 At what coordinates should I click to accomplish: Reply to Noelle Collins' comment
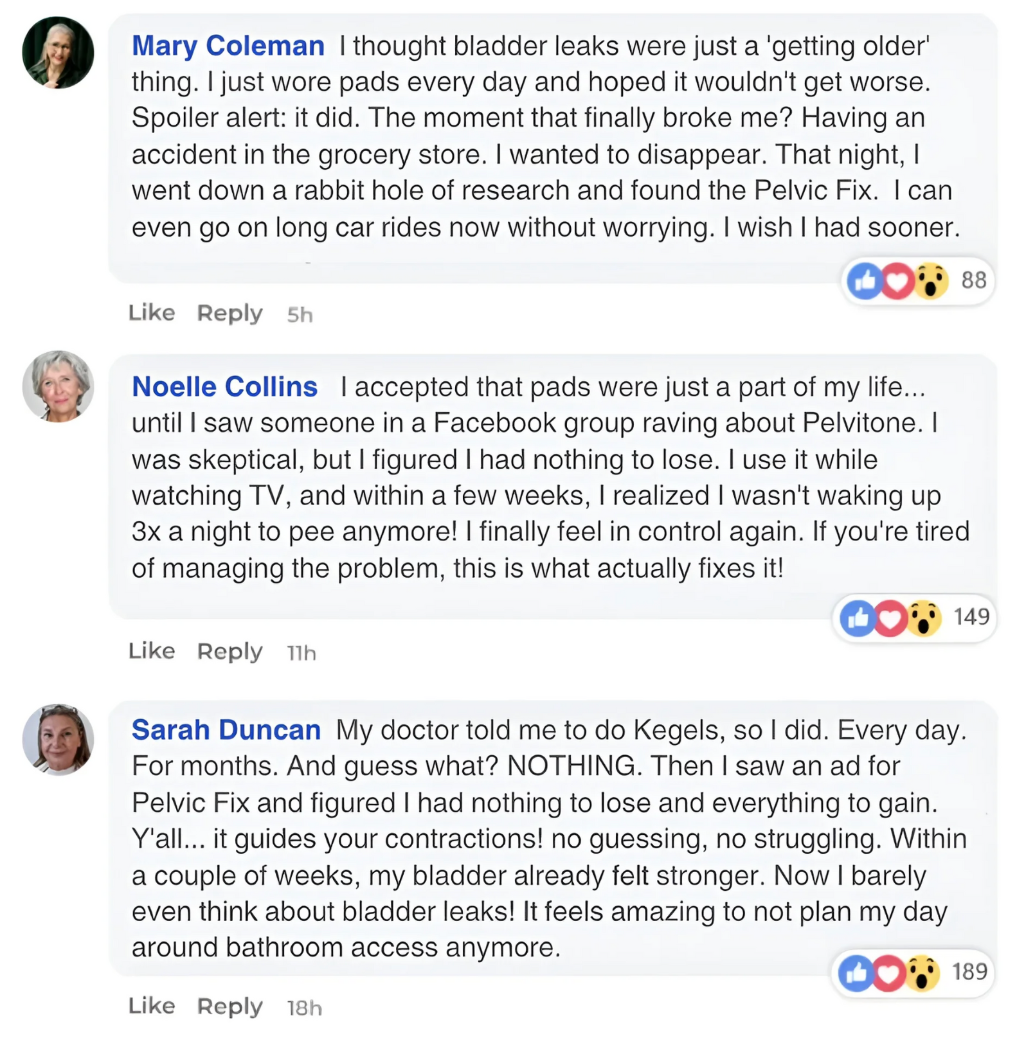coord(229,652)
